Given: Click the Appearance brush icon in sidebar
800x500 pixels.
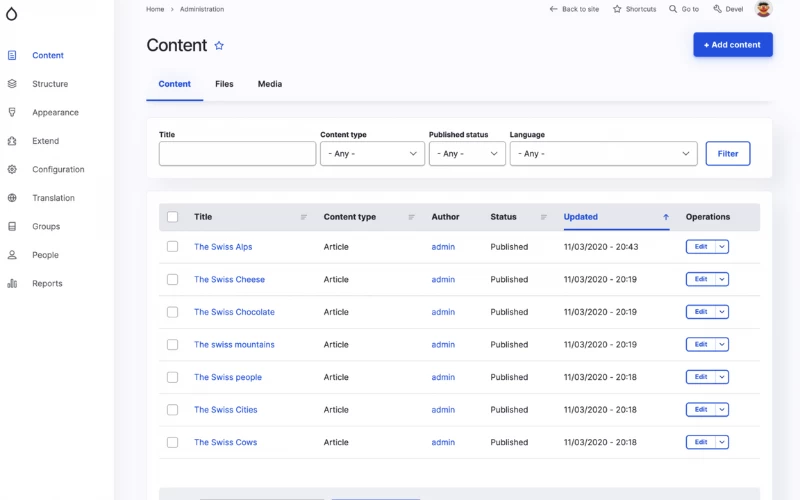Looking at the screenshot, I should click(12, 112).
